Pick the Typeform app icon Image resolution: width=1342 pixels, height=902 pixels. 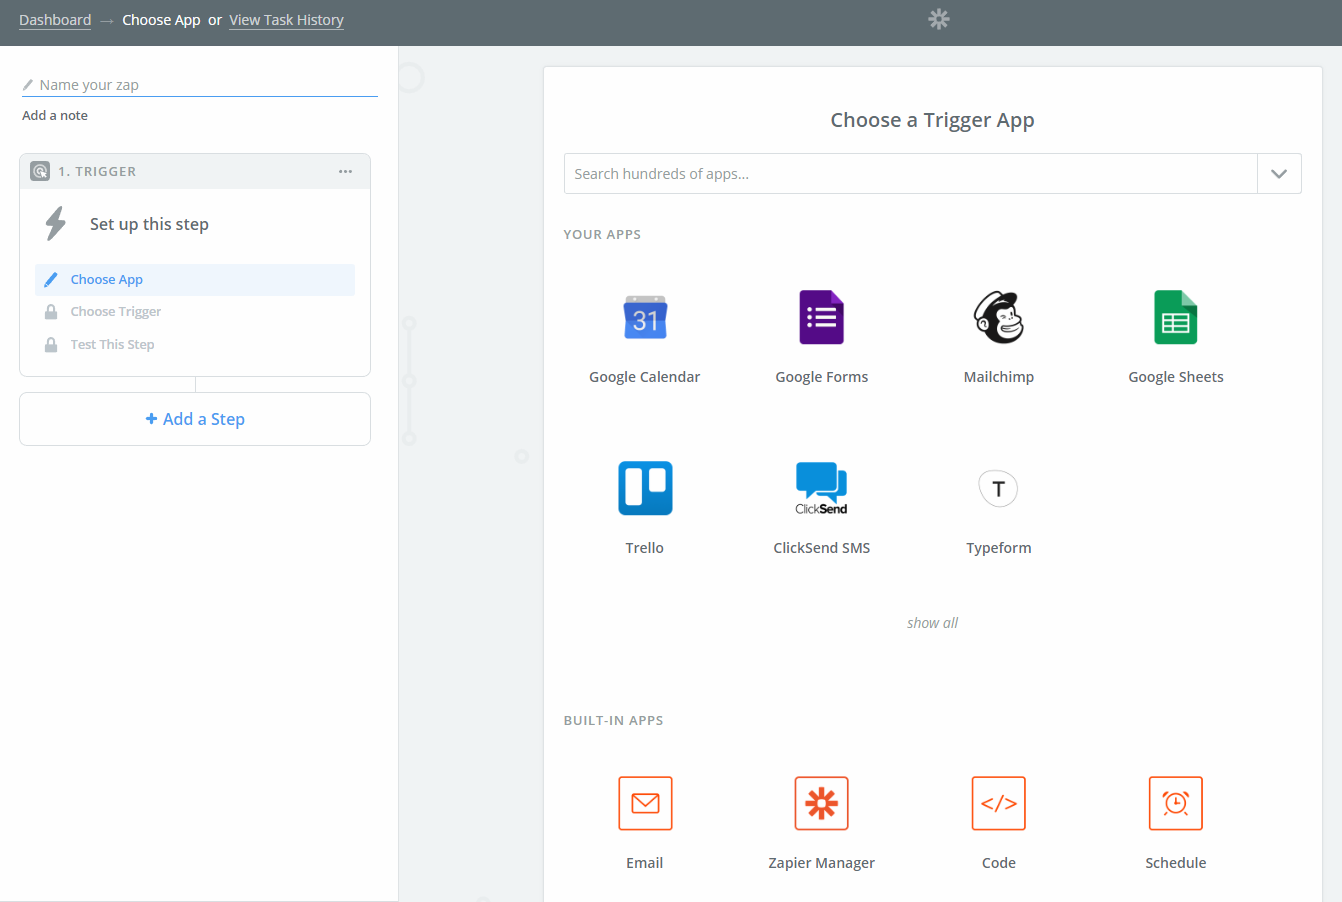click(998, 488)
